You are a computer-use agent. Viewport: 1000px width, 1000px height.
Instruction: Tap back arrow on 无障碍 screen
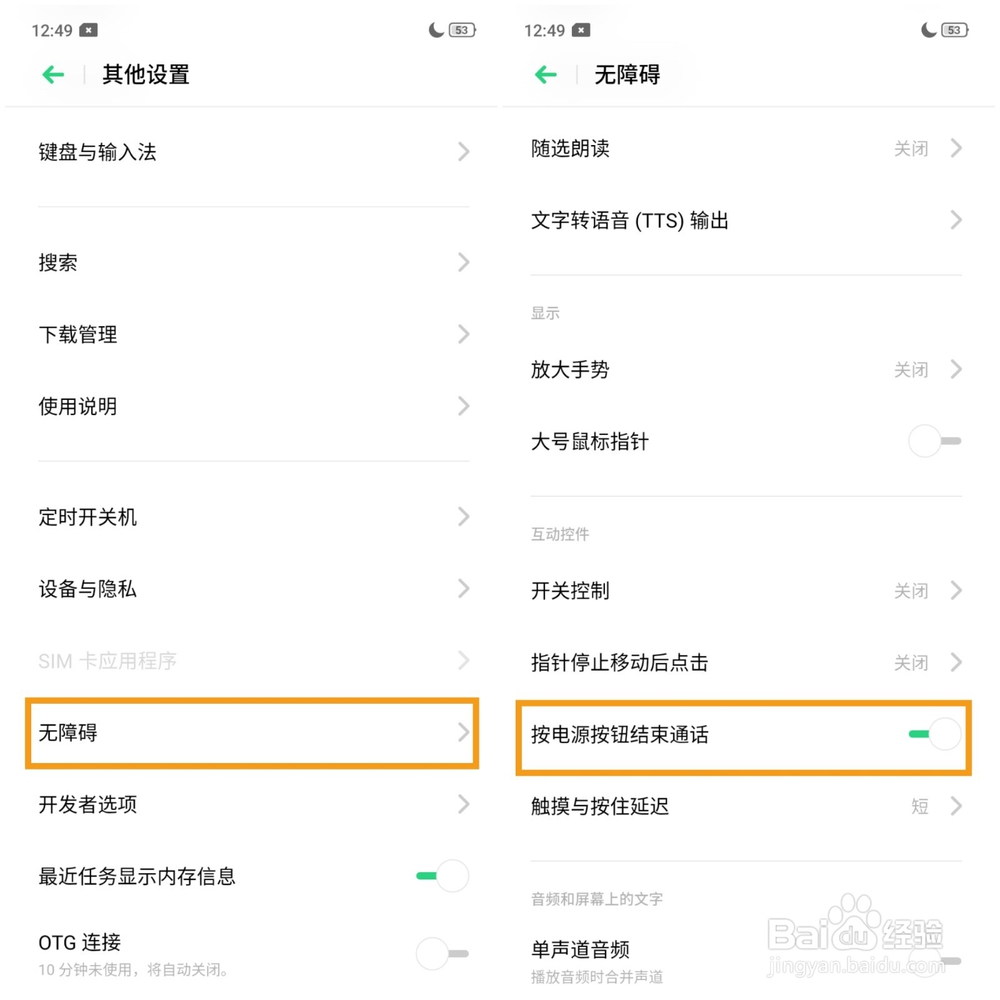coord(546,75)
